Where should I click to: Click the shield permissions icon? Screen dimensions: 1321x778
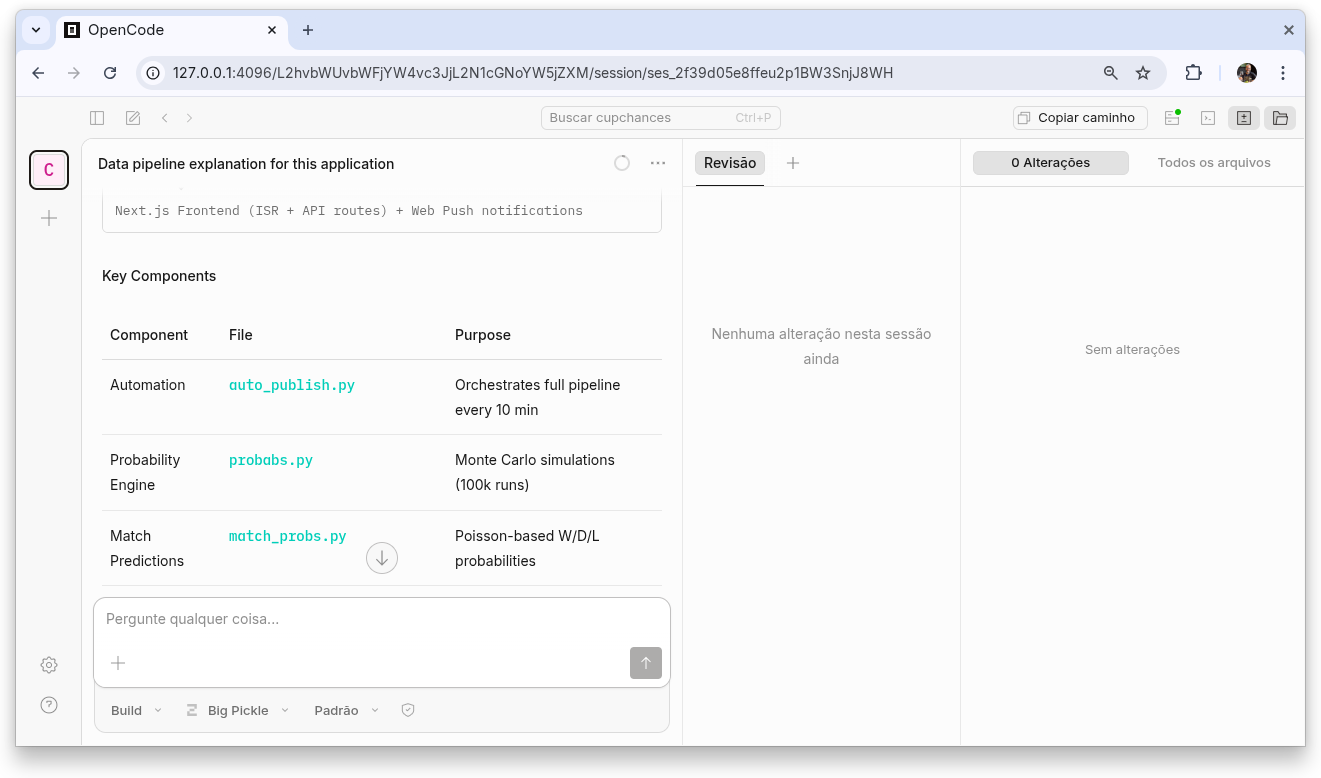click(408, 710)
